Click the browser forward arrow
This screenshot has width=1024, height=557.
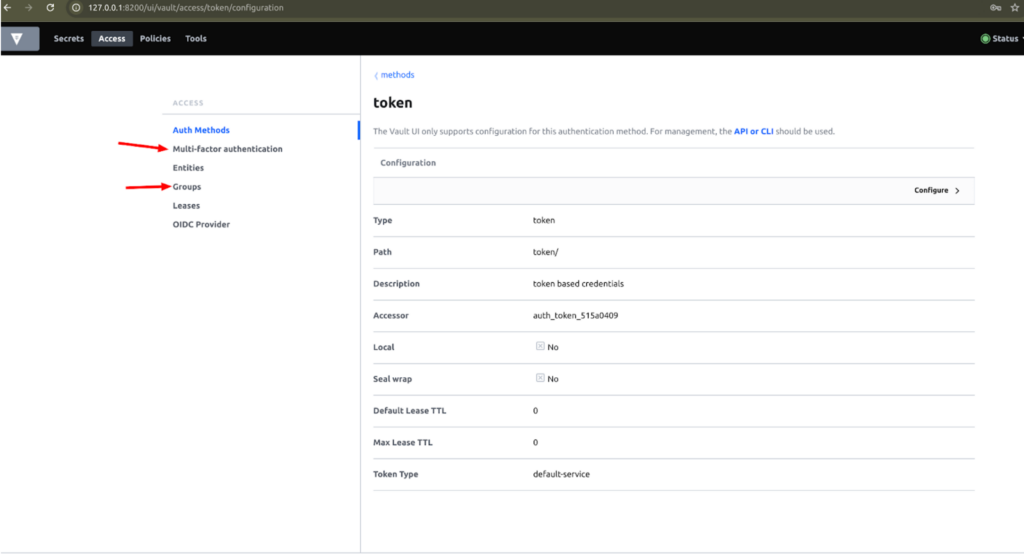pos(28,8)
